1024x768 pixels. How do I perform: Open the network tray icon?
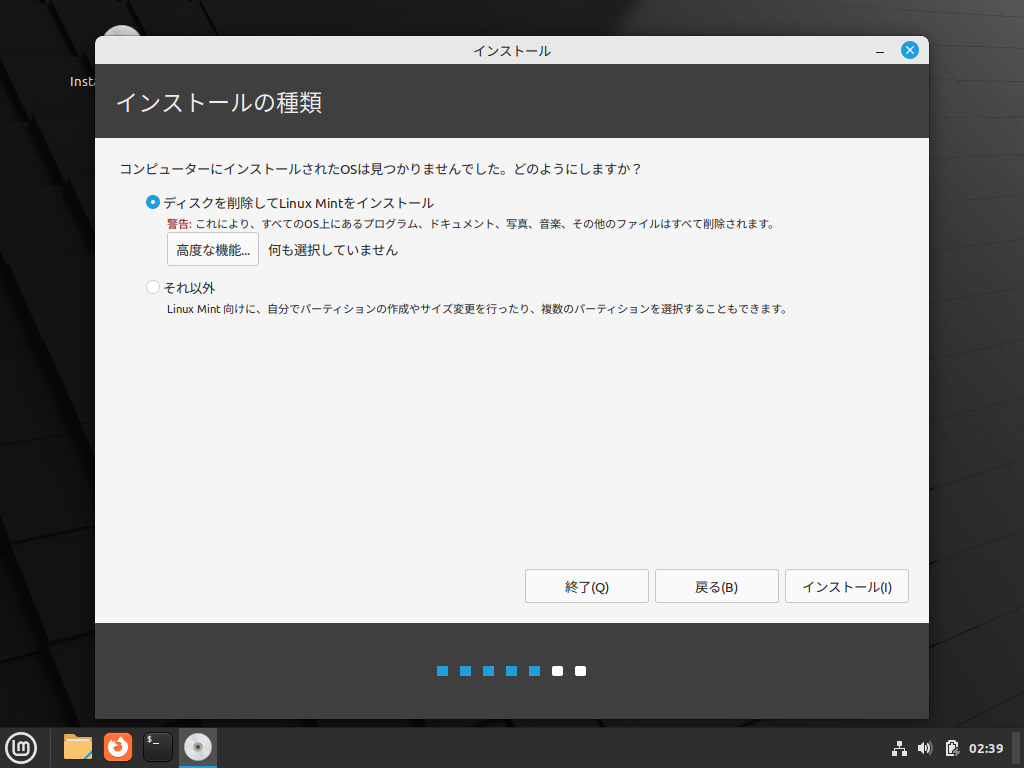899,748
